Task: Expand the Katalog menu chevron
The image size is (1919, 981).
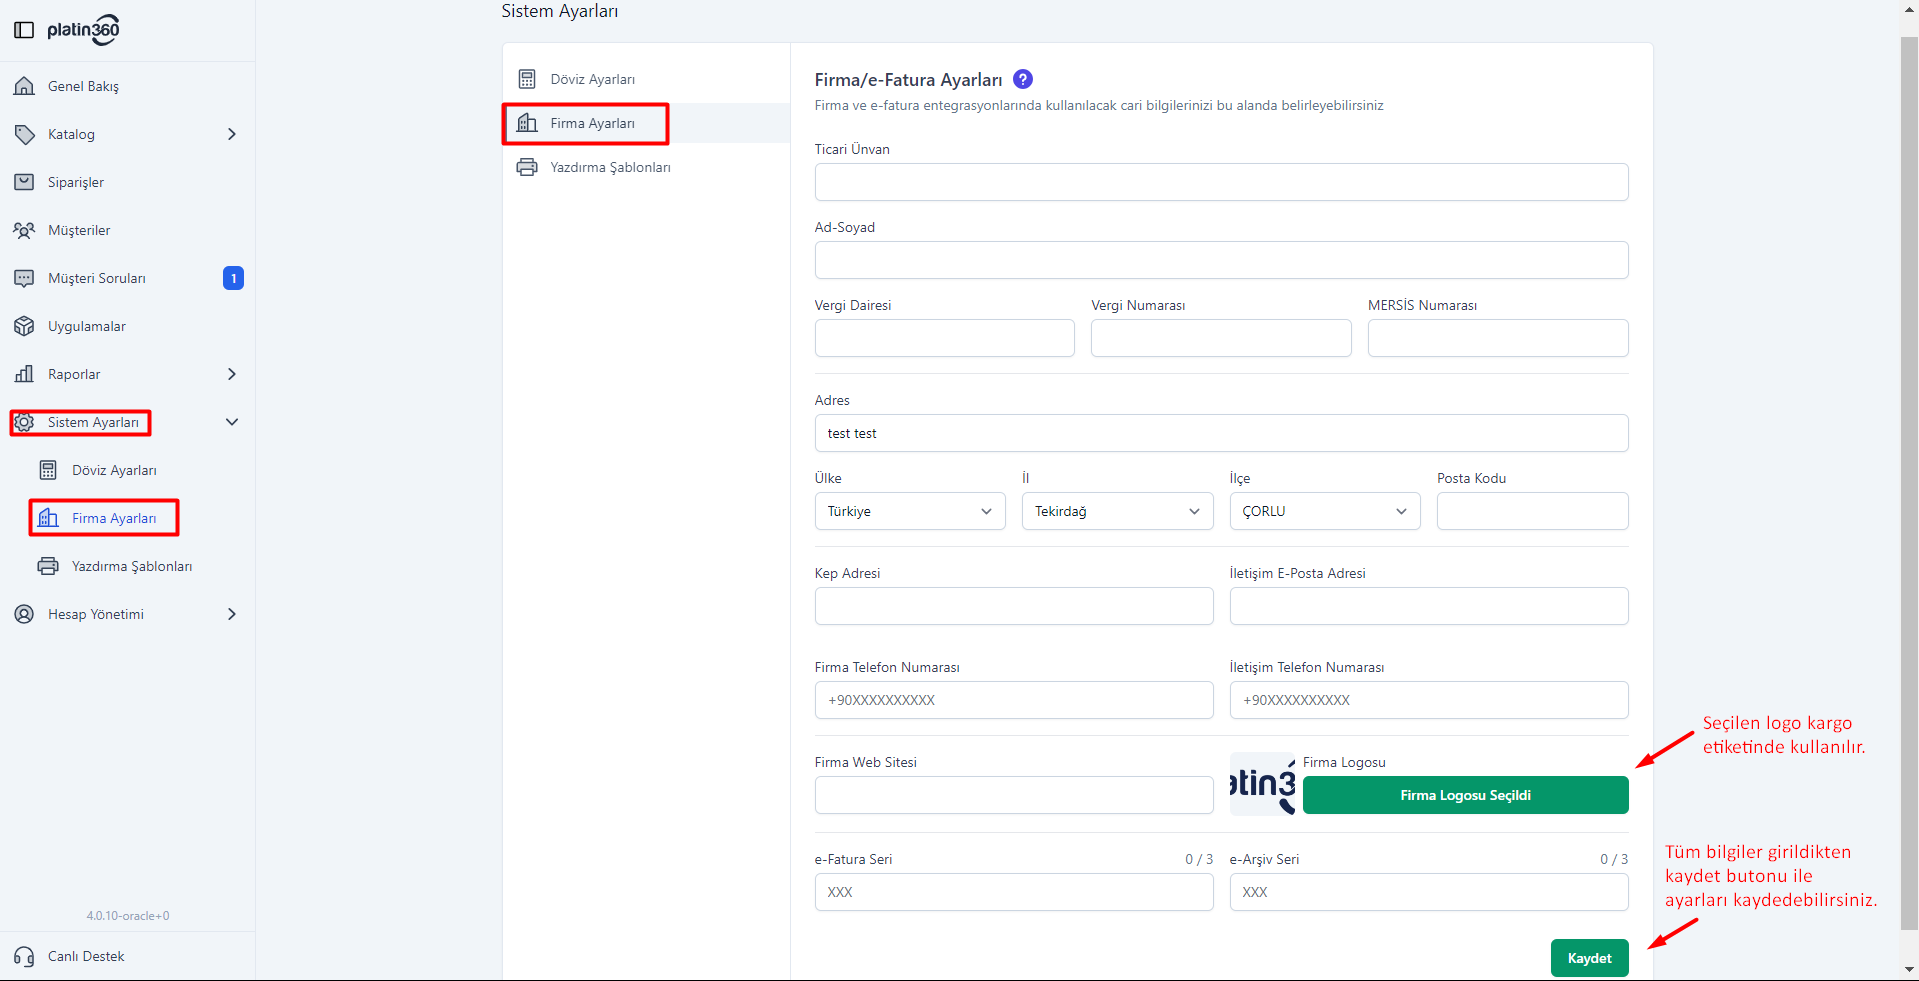Action: point(232,134)
